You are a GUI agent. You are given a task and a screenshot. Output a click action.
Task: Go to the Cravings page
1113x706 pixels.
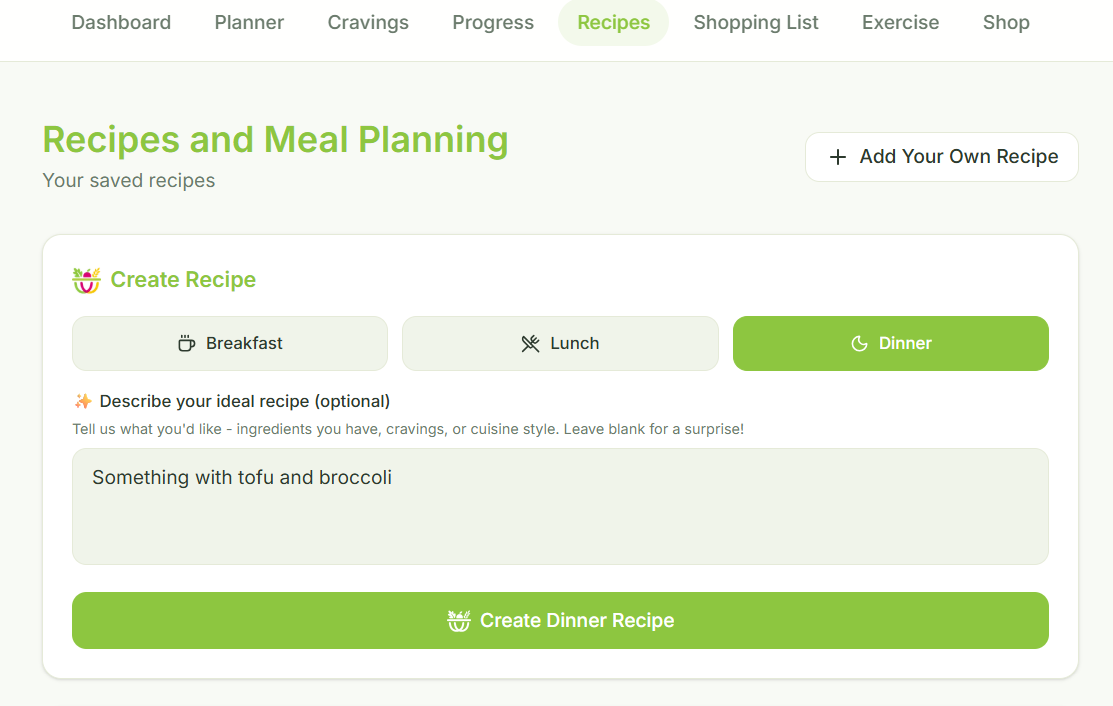[367, 22]
